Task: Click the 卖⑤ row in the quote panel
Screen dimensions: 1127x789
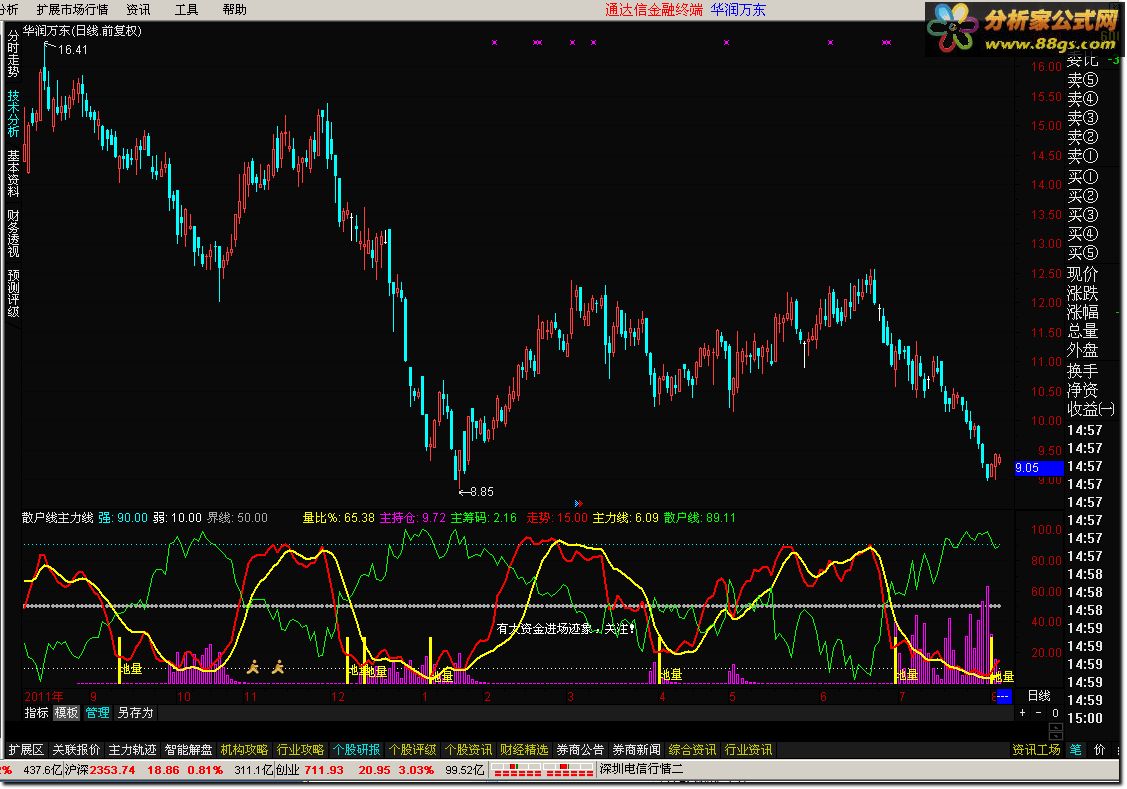Action: coord(1082,80)
